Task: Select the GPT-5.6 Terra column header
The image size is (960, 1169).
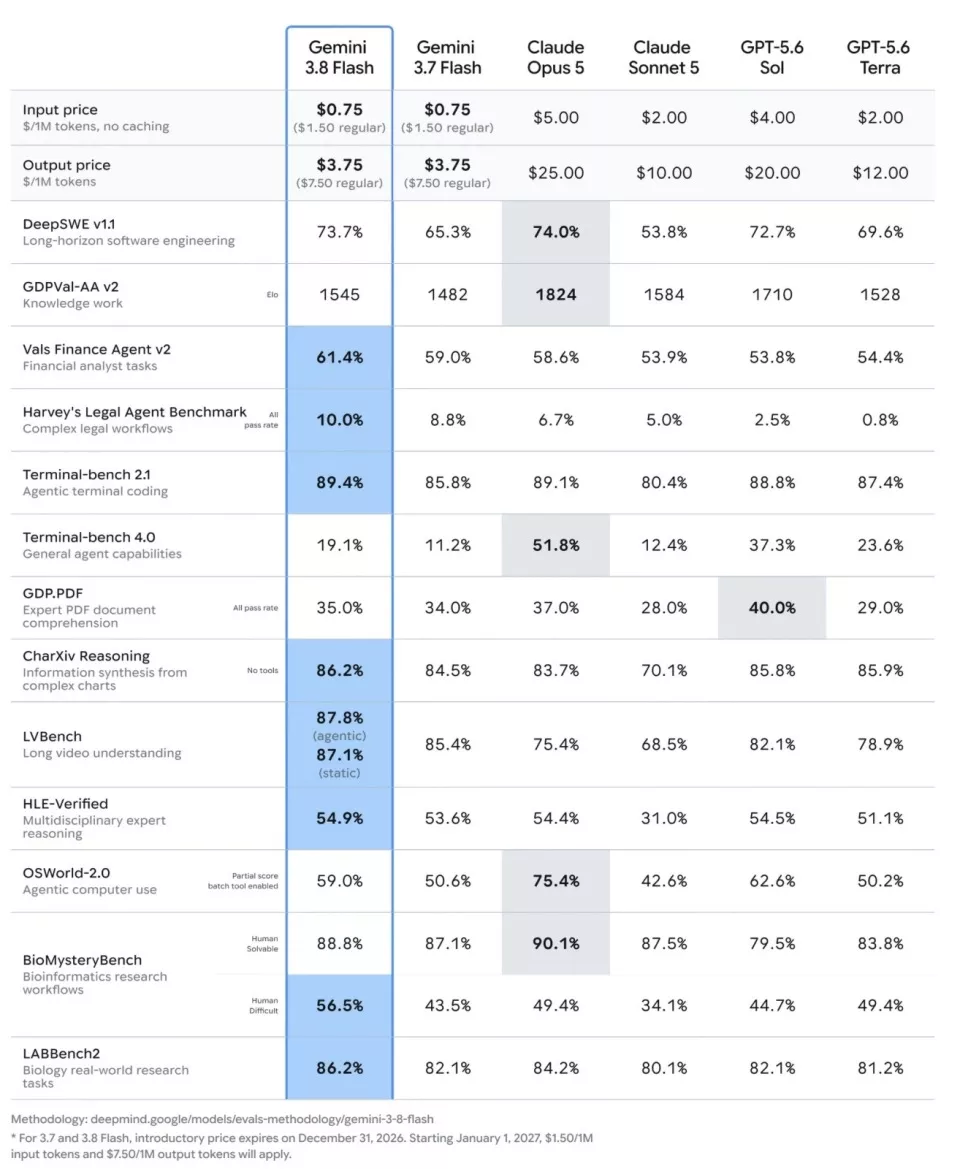Action: [x=879, y=57]
